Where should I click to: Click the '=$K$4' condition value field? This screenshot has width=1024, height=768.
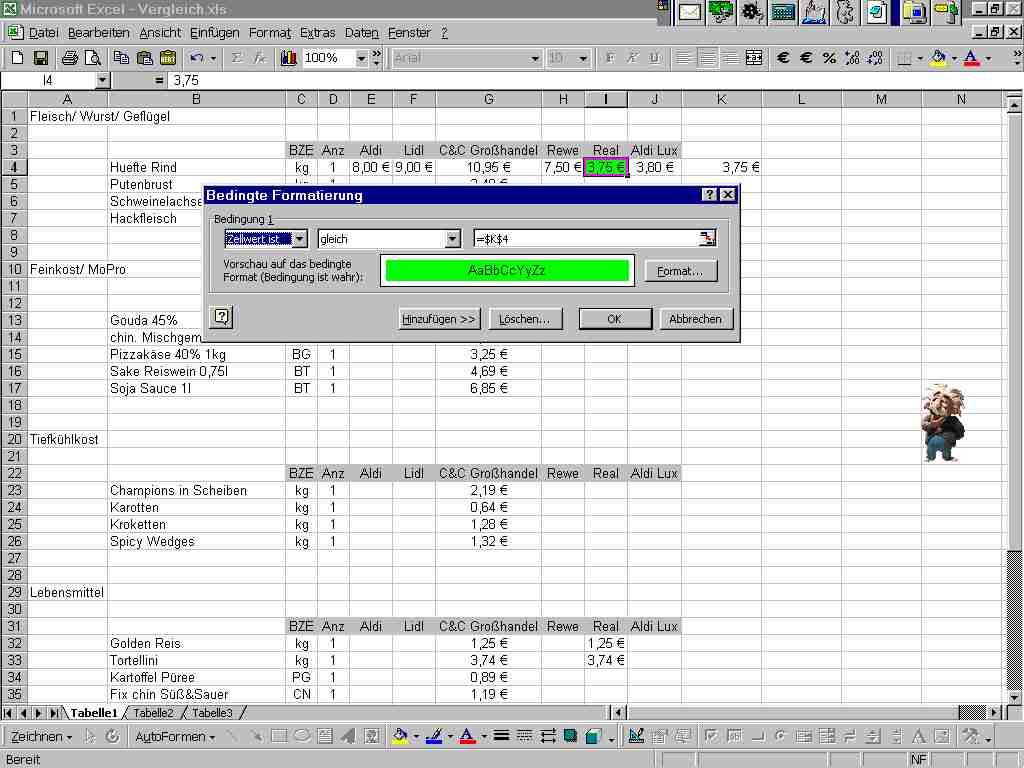click(x=585, y=239)
